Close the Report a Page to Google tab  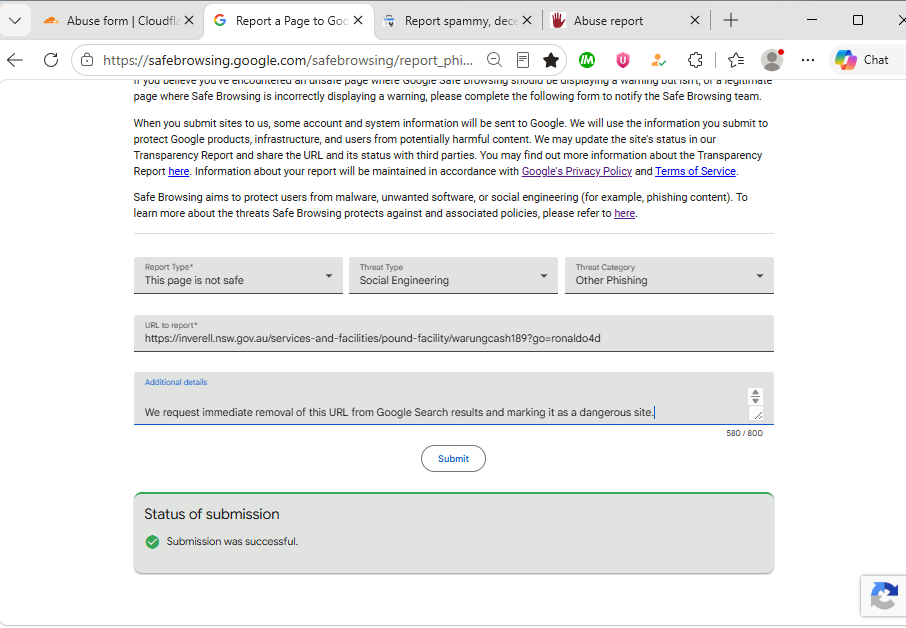point(358,20)
